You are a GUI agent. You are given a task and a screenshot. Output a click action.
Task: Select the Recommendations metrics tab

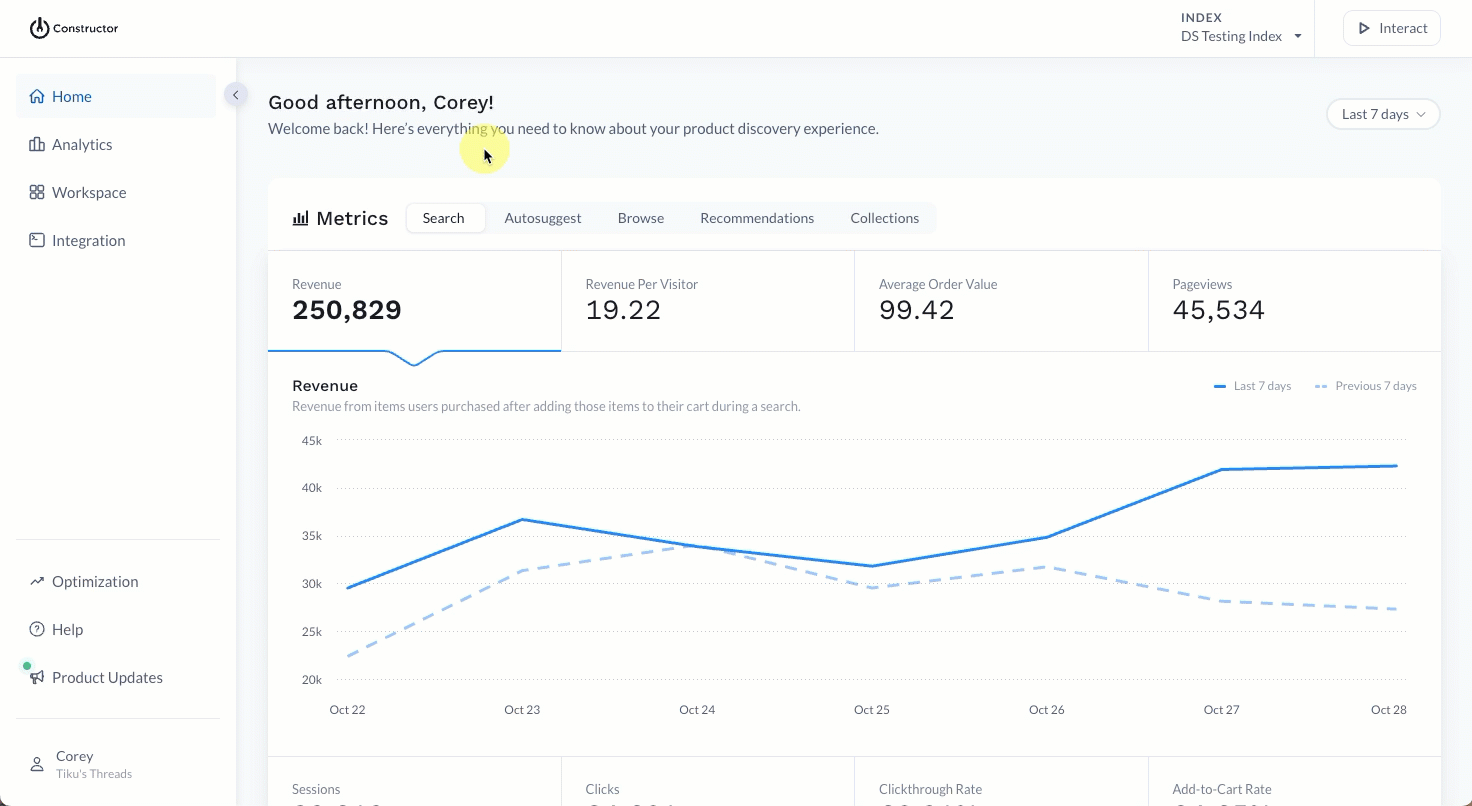(x=757, y=218)
